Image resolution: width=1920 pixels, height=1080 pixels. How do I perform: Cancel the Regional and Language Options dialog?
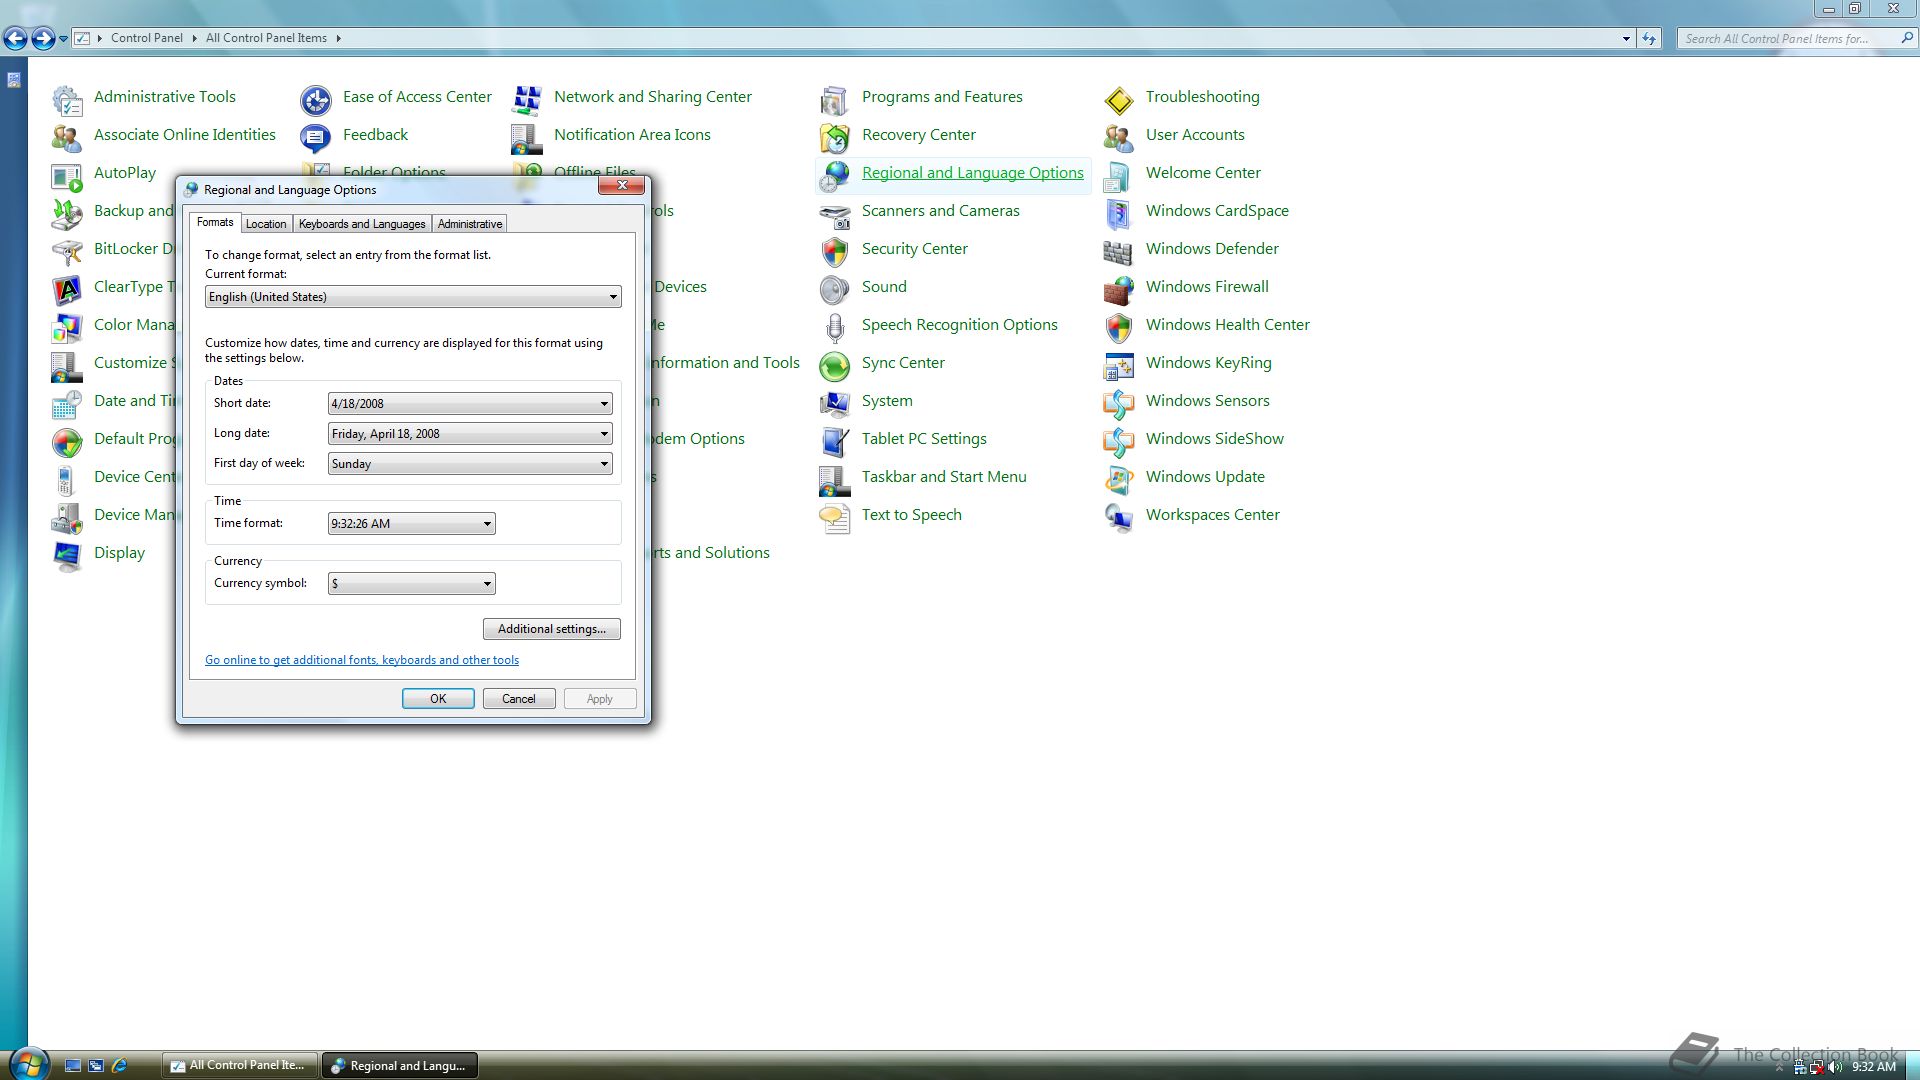(519, 699)
